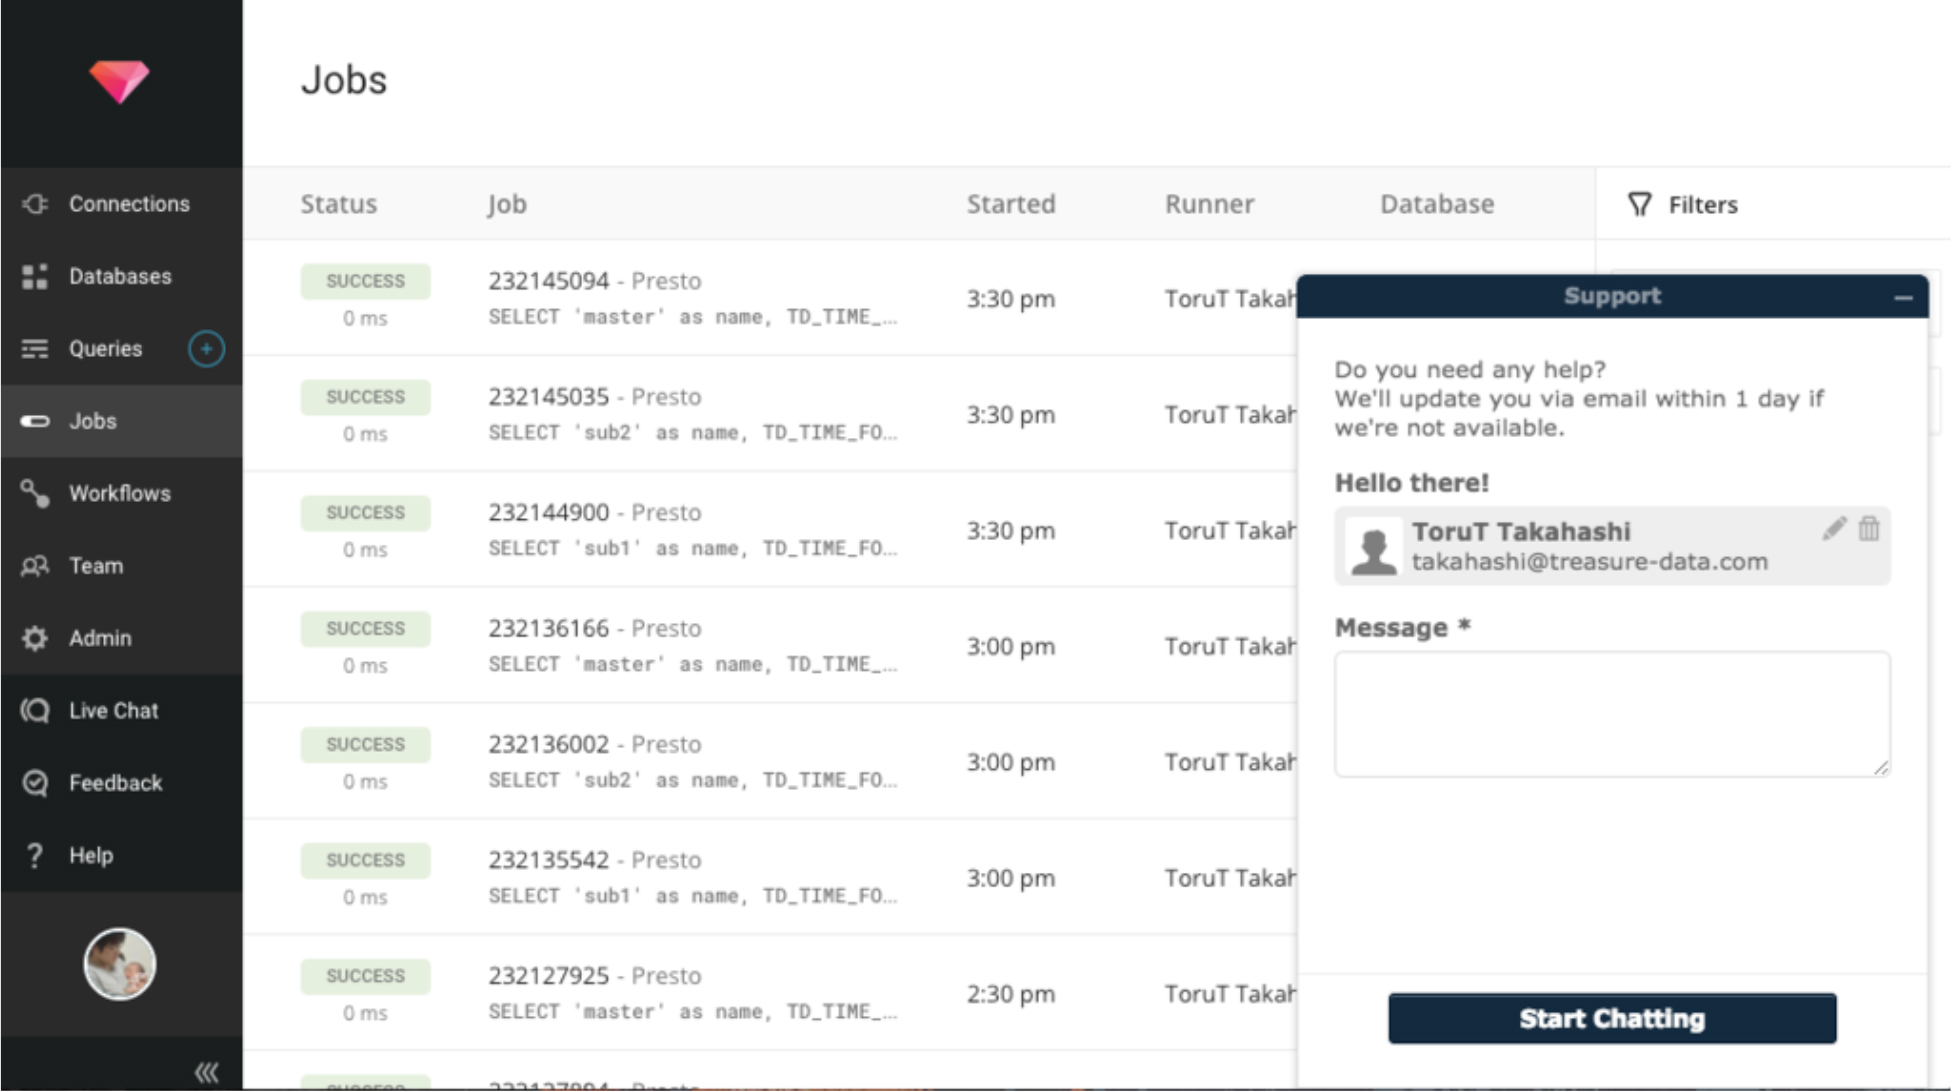Edit ToruT Takahashi contact with pencil icon
Viewport: 1951px width, 1091px height.
[x=1834, y=528]
